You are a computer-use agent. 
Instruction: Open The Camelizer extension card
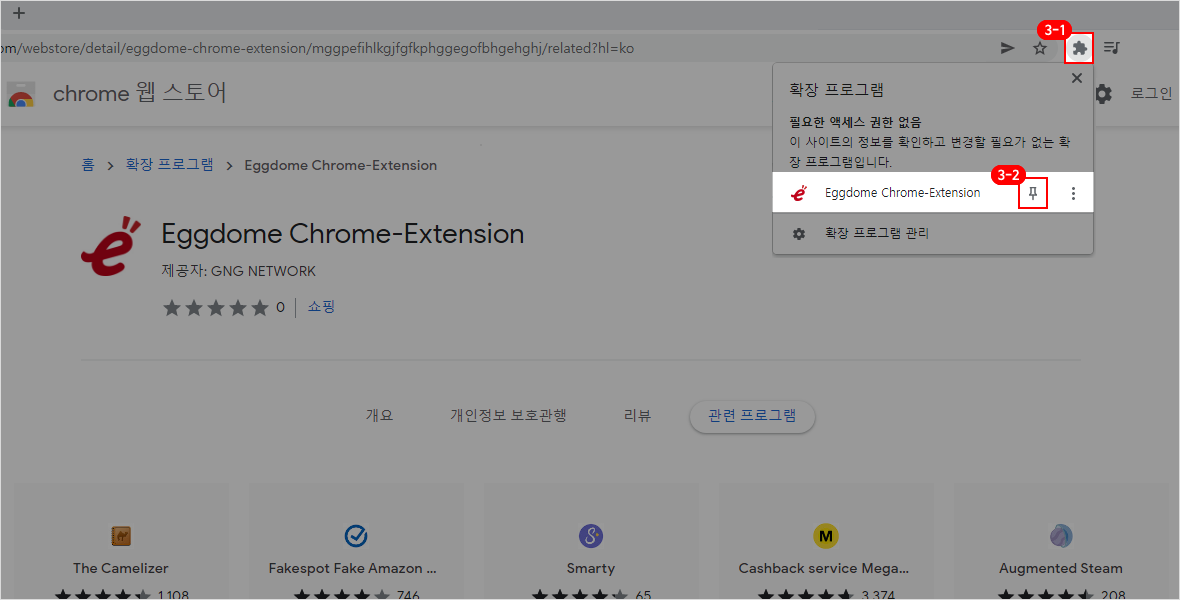[121, 550]
